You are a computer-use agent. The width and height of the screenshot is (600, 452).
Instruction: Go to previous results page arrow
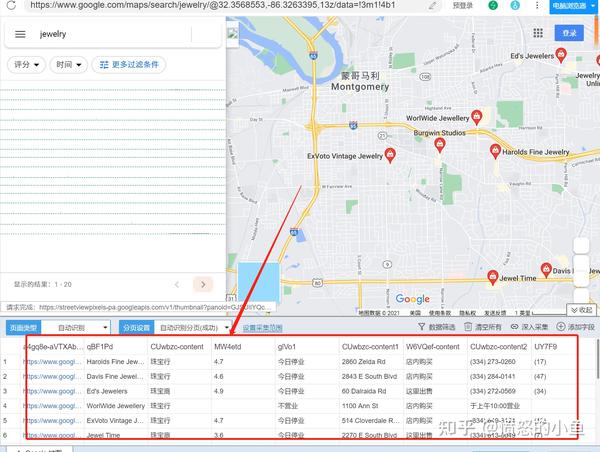[176, 284]
